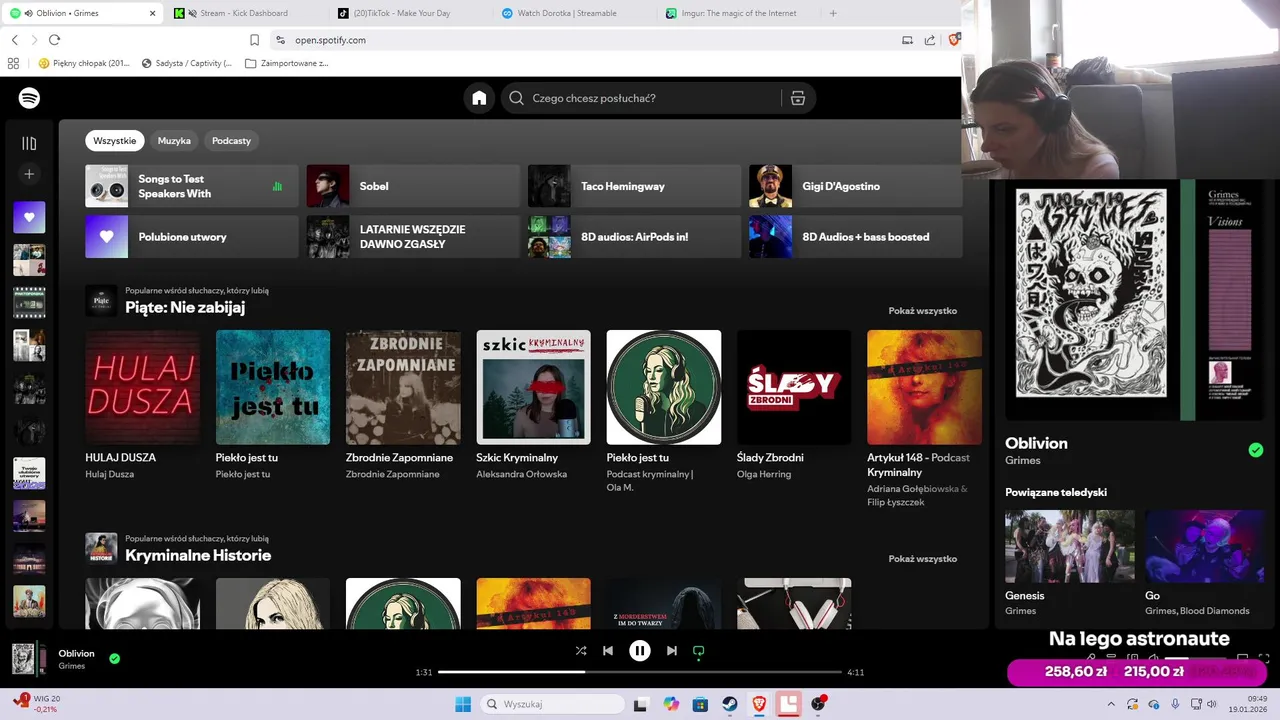Open Liked Songs heart in sidebar
Image resolution: width=1280 pixels, height=720 pixels.
coord(29,217)
